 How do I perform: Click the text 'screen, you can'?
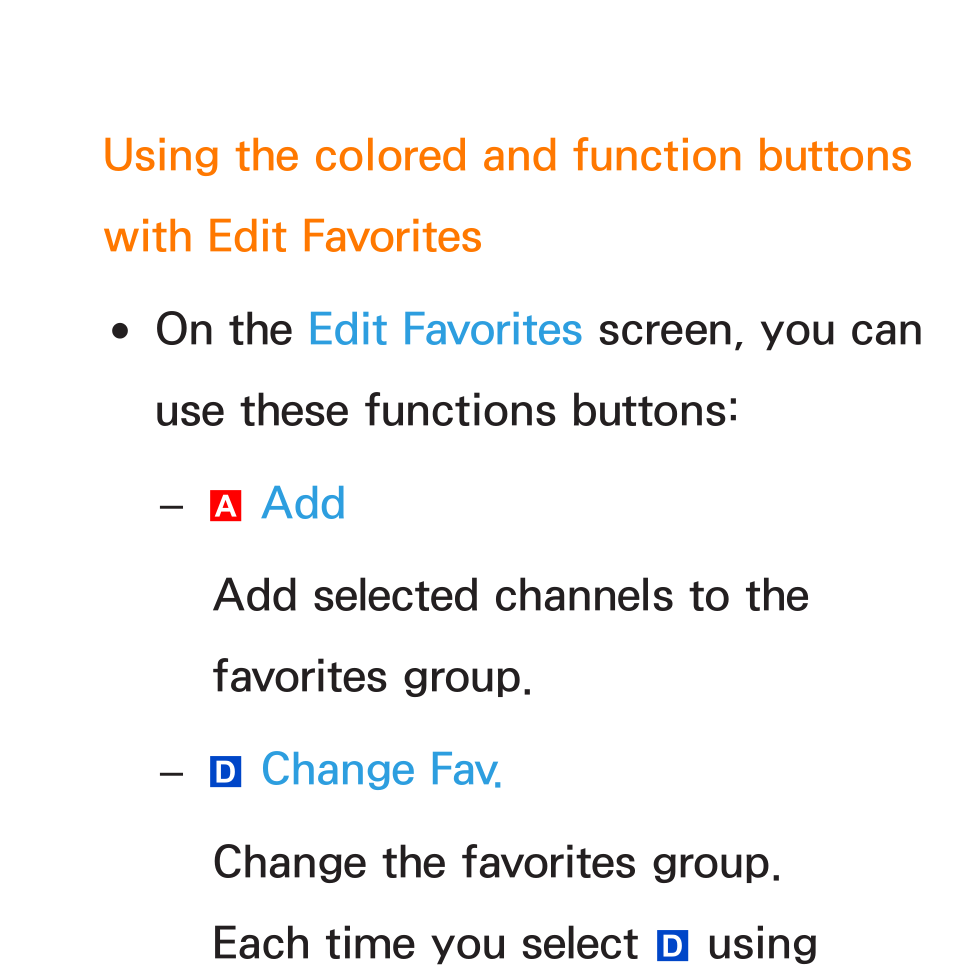click(760, 331)
